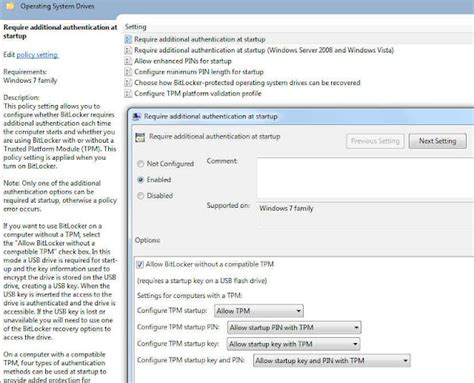Select 'Require additional authentication at startup' list row
This screenshot has width=474, height=383.
pyautogui.click(x=299, y=39)
